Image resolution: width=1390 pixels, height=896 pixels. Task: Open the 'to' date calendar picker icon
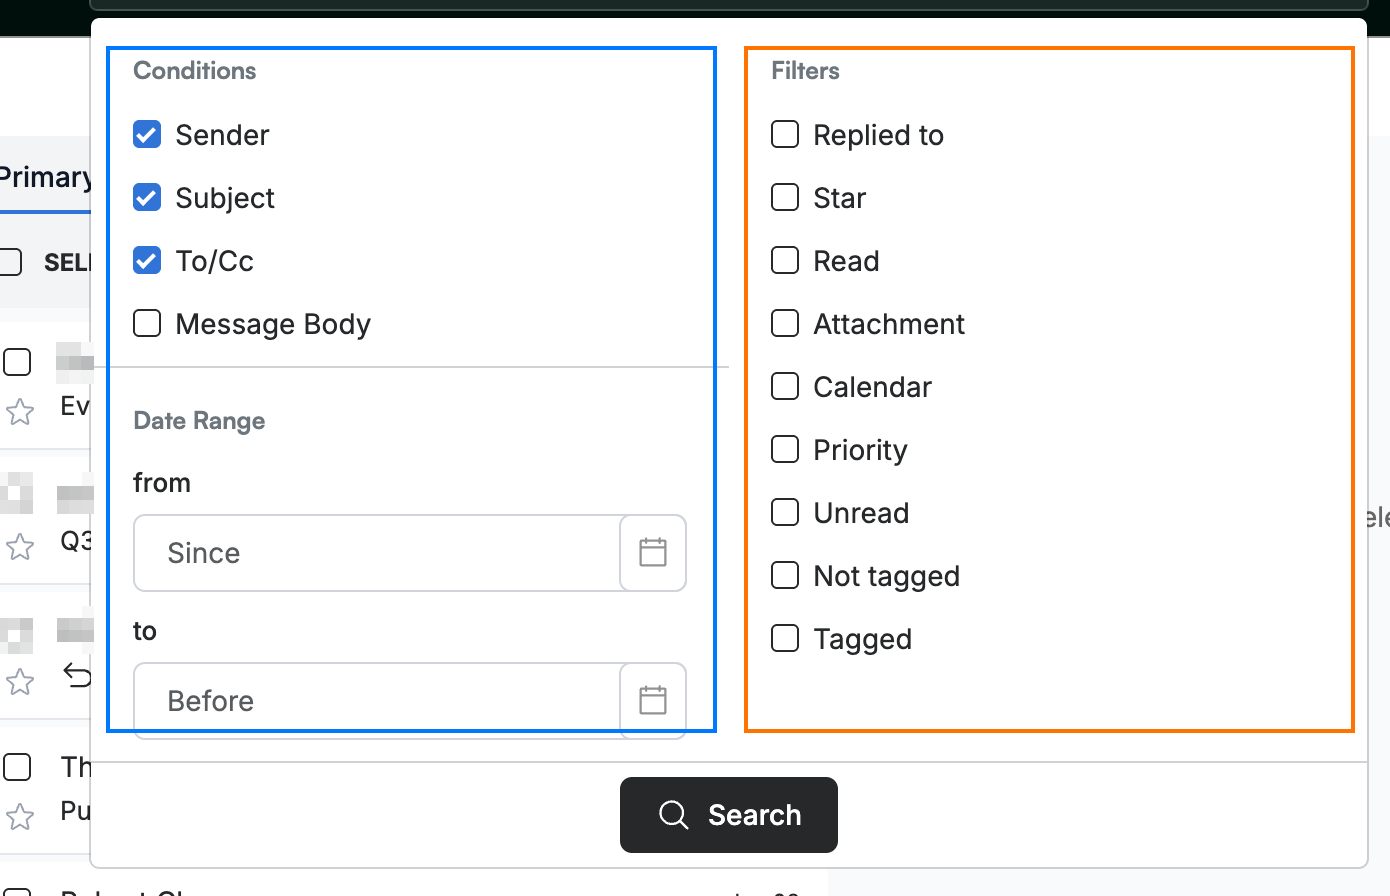[653, 700]
